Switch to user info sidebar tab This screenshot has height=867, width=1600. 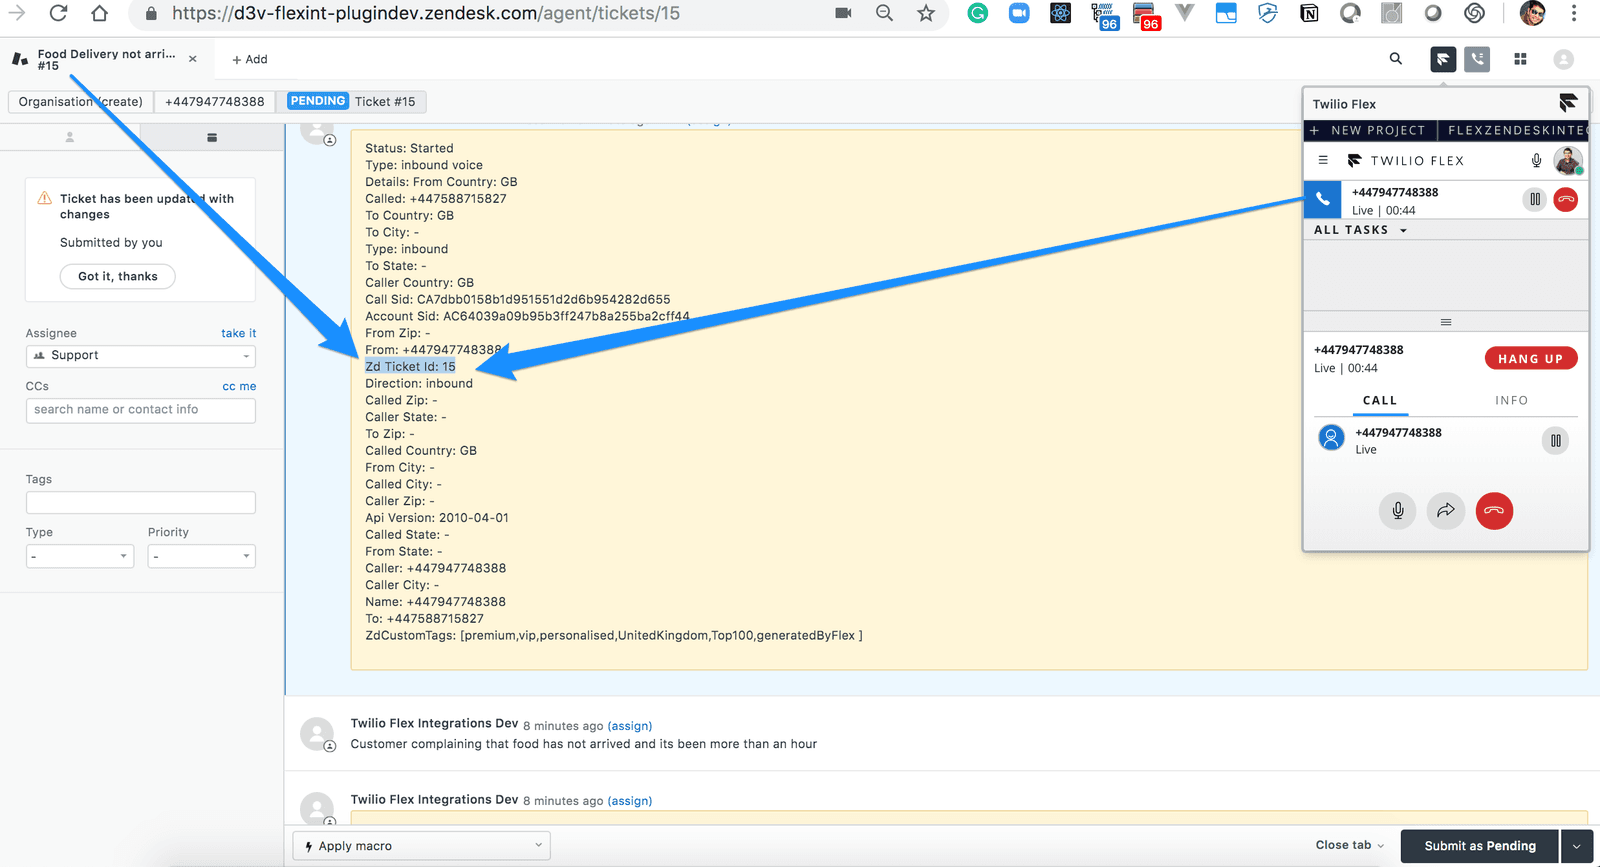[x=70, y=137]
